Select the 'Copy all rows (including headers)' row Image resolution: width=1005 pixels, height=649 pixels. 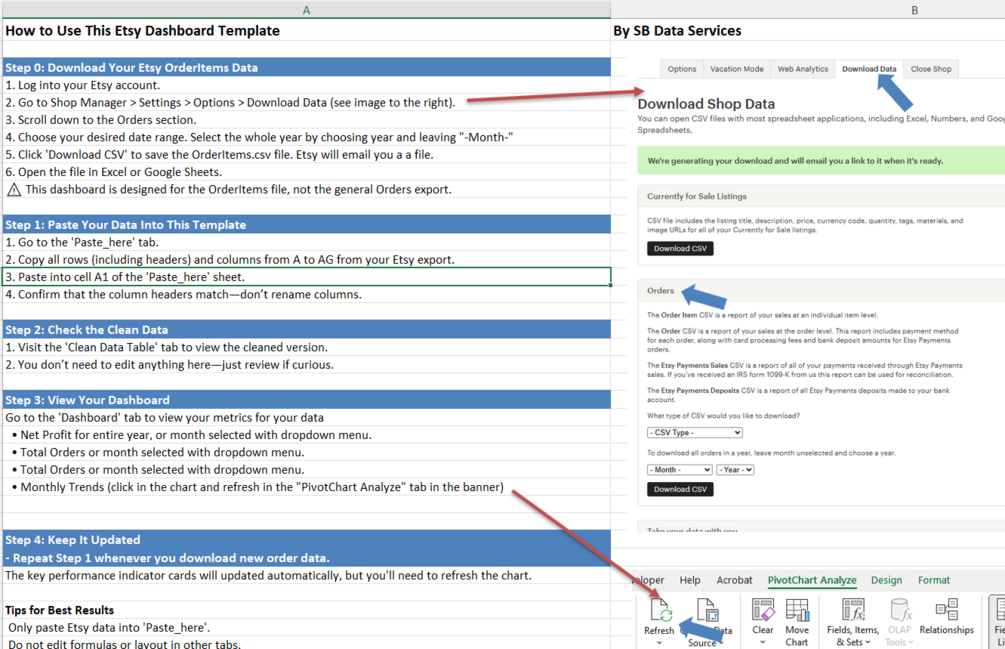click(x=306, y=259)
